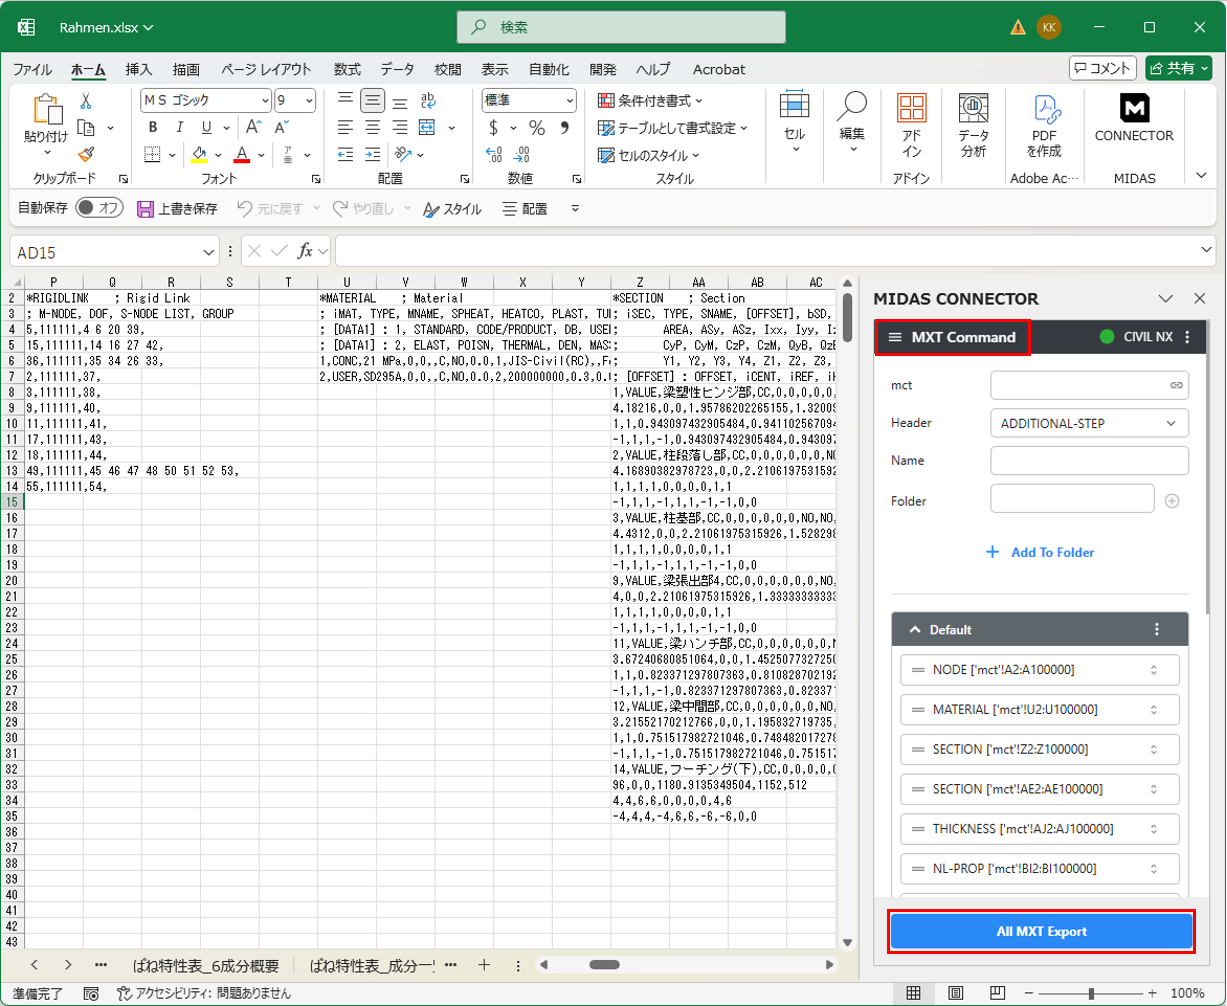Click the Format Painter brush icon
This screenshot has height=1006, width=1227.
(86, 154)
